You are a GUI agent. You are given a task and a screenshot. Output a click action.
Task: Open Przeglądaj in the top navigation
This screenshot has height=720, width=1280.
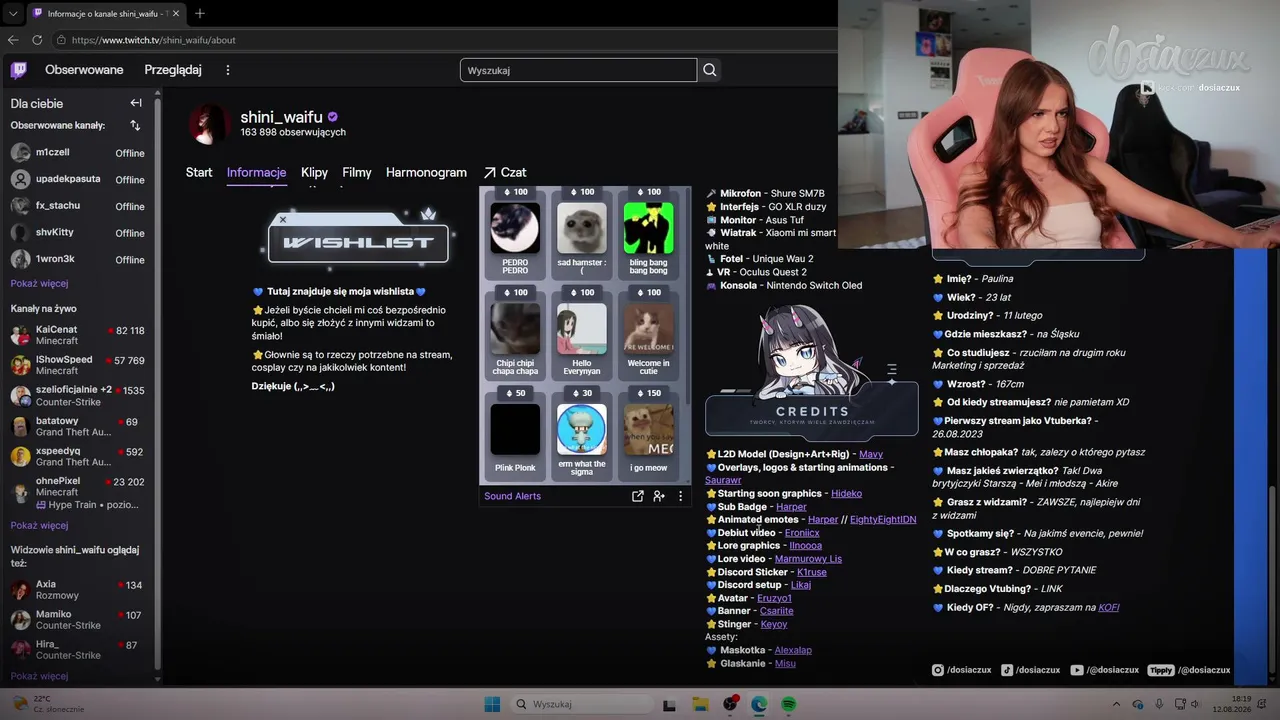coord(173,70)
